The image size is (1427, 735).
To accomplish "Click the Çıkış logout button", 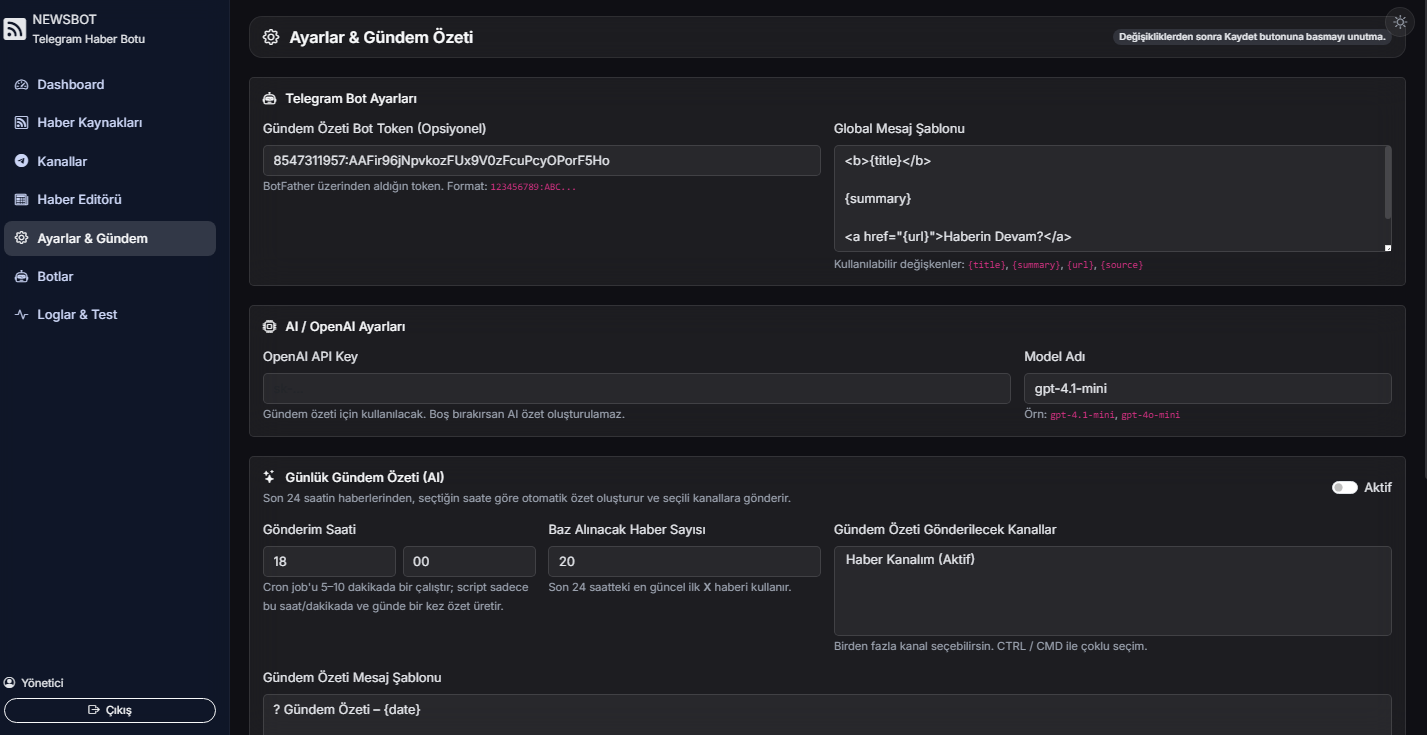I will (110, 710).
